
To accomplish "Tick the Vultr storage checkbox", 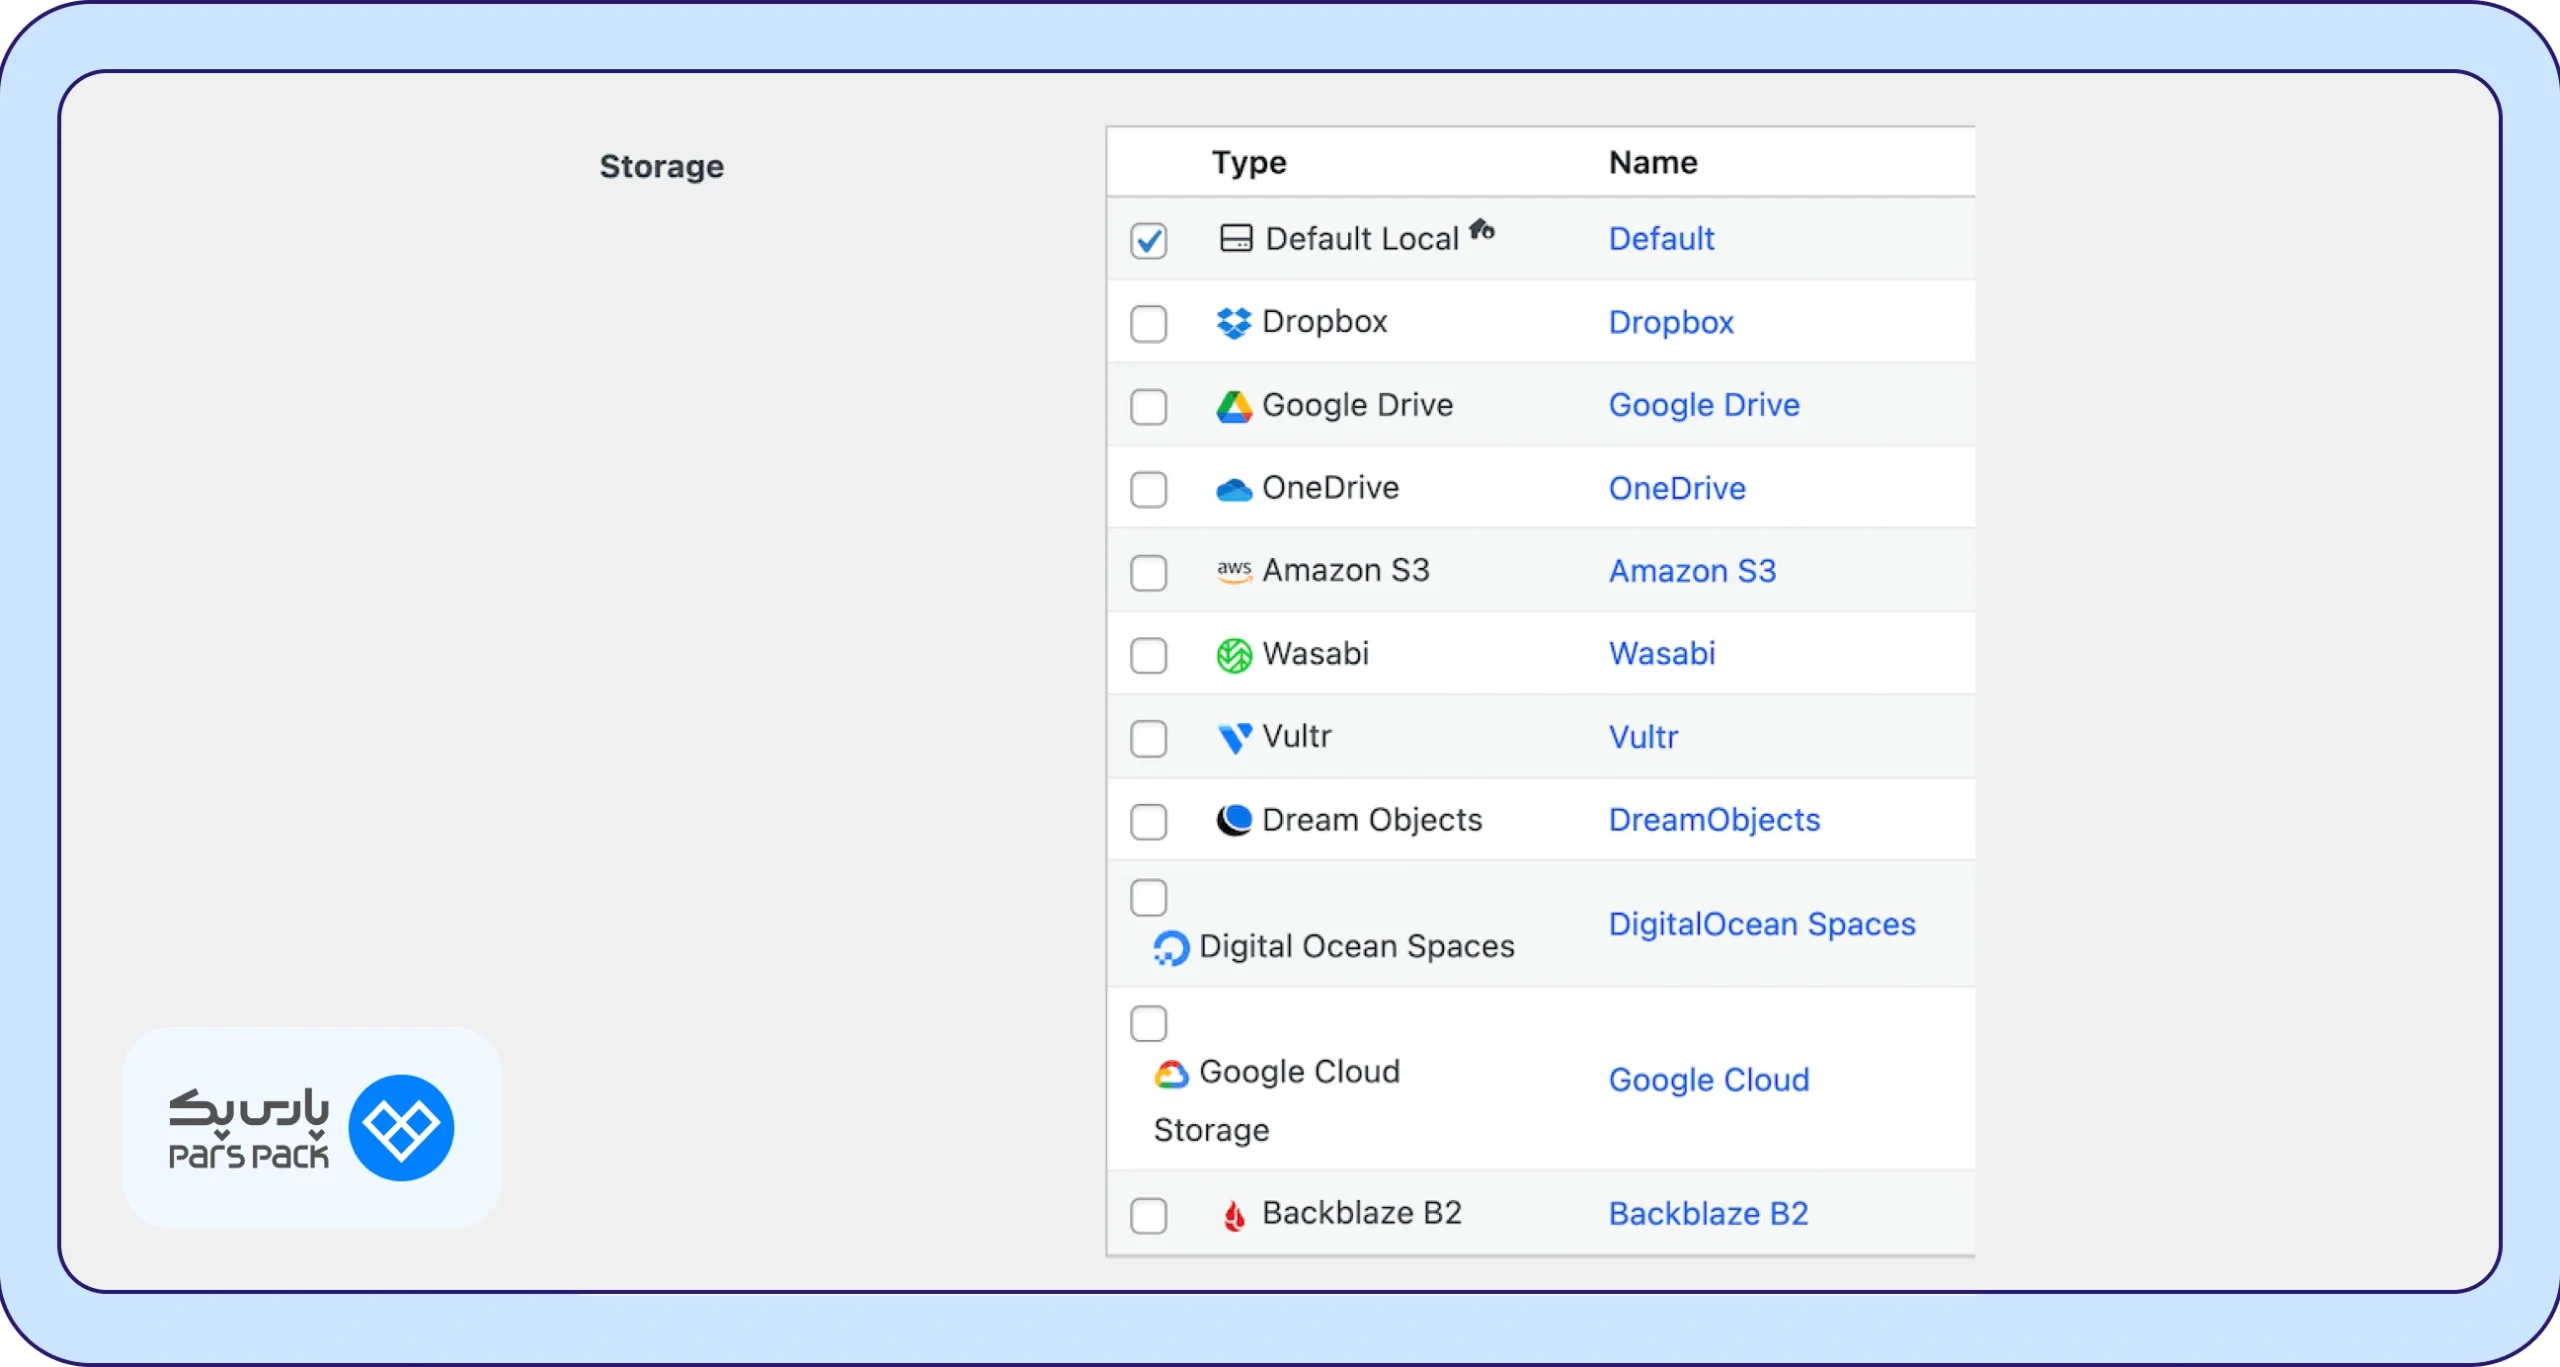I will pos(1149,739).
